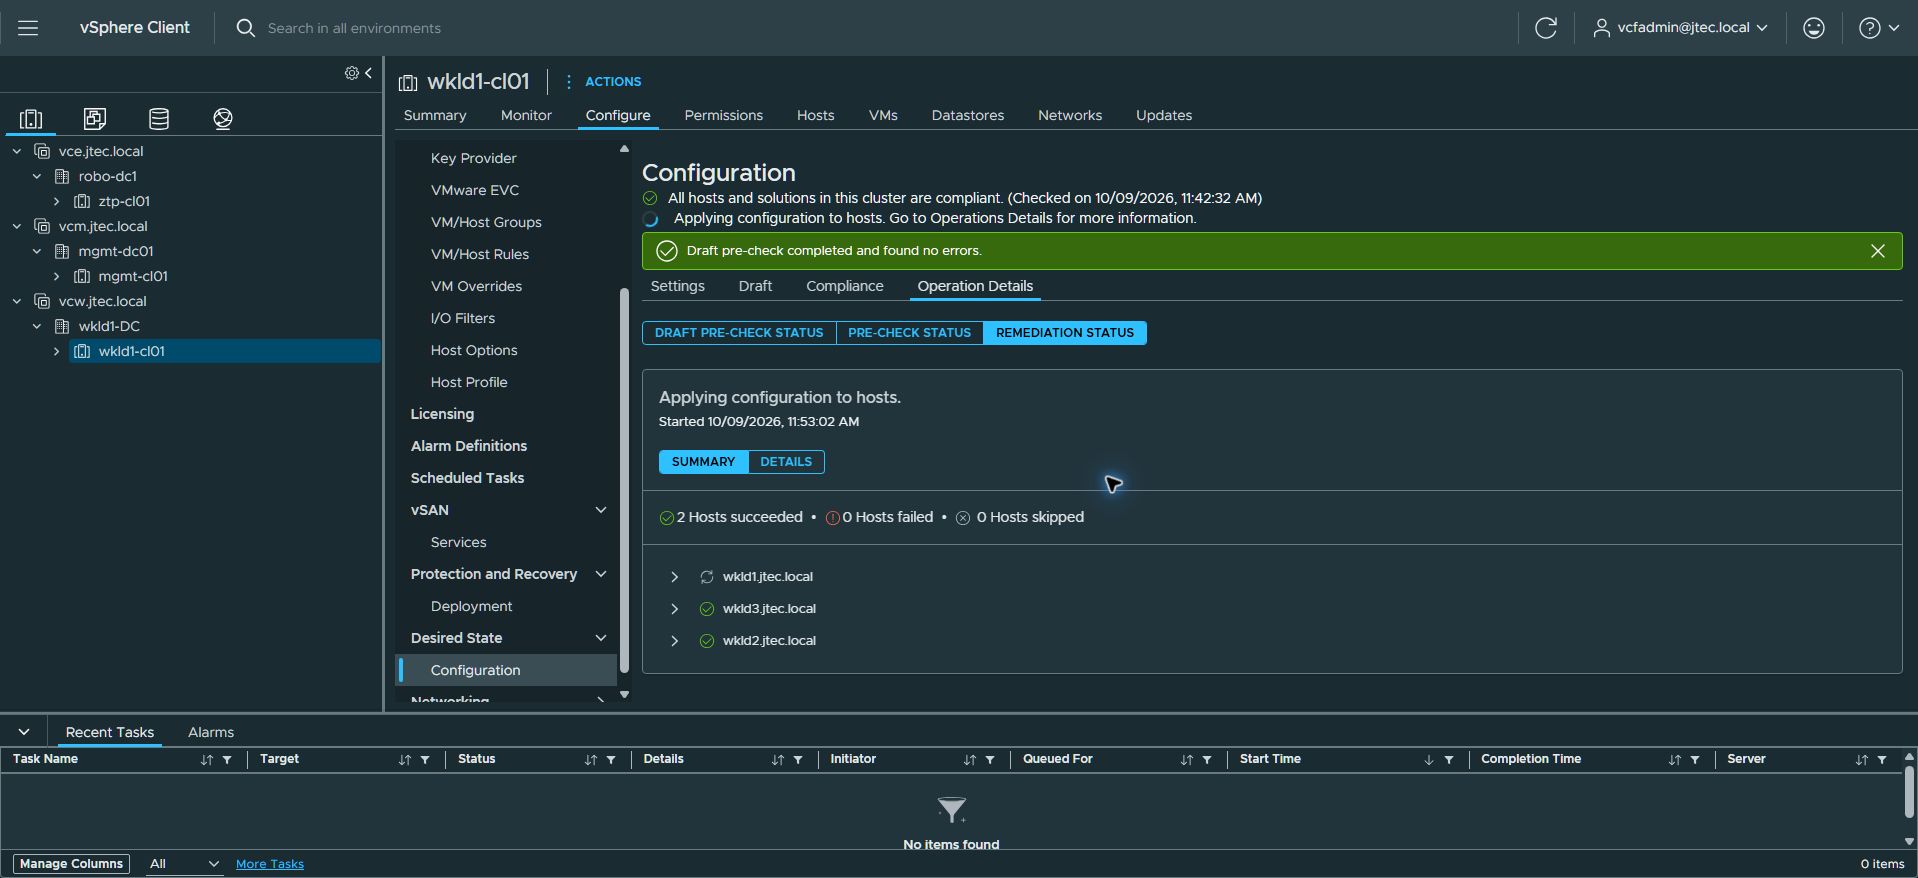Switch to VMs and Templates inventory view
The image size is (1918, 878).
point(95,119)
